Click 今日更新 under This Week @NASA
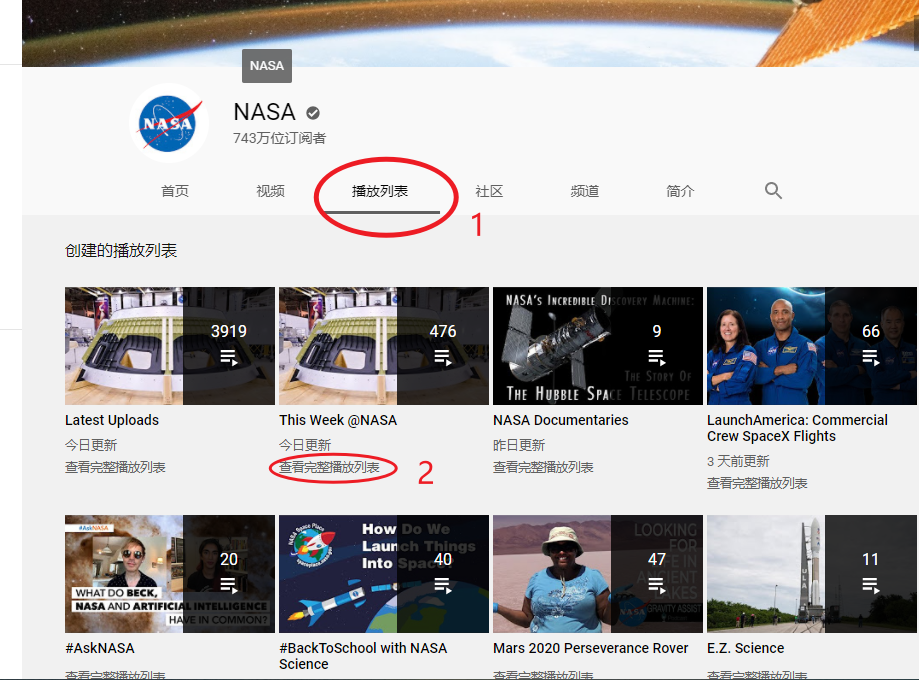Viewport: 919px width, 680px height. [305, 445]
